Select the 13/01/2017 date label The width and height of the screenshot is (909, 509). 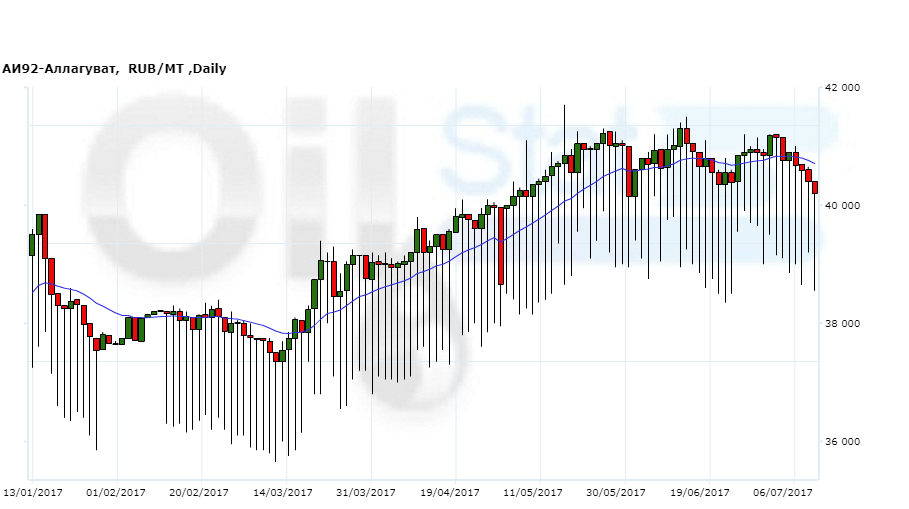coord(33,493)
